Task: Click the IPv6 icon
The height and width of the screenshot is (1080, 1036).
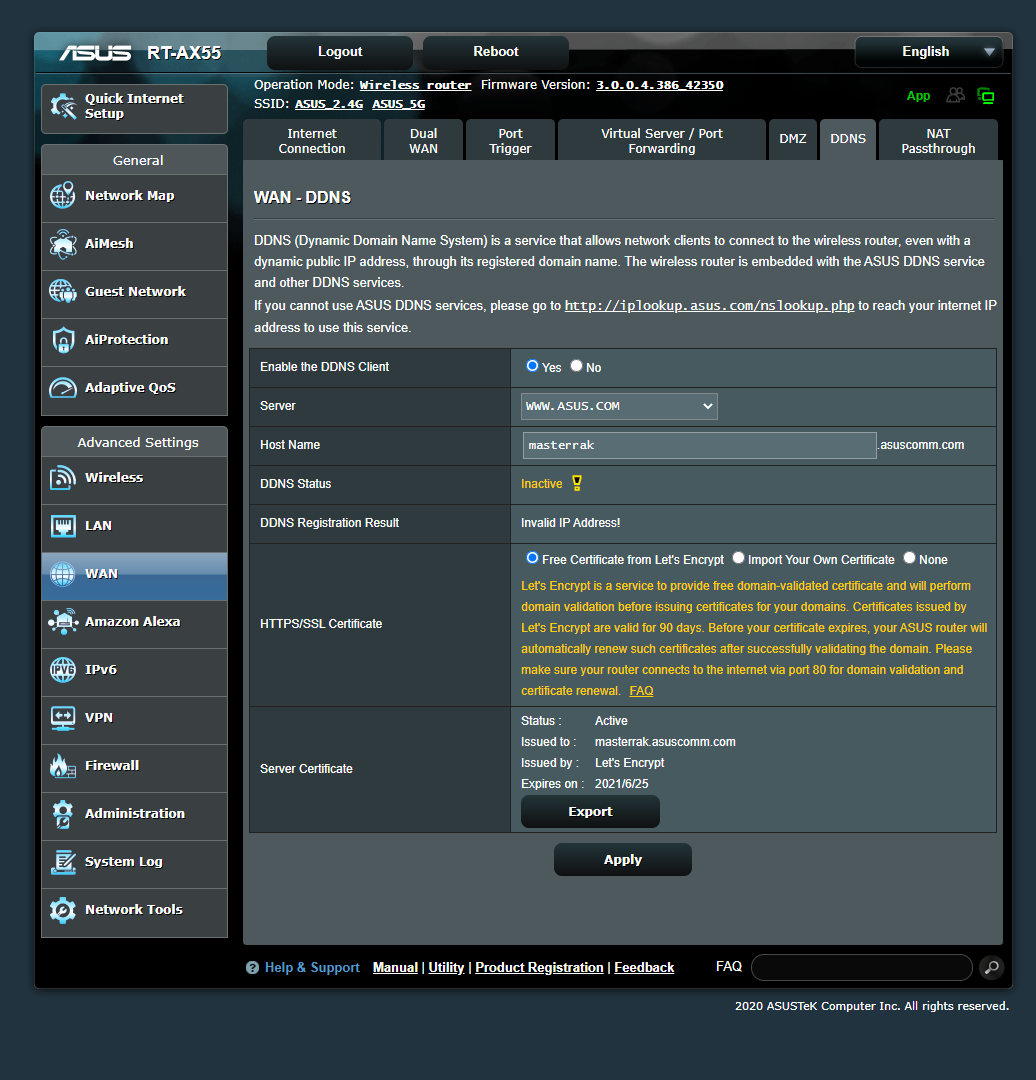Action: 63,669
